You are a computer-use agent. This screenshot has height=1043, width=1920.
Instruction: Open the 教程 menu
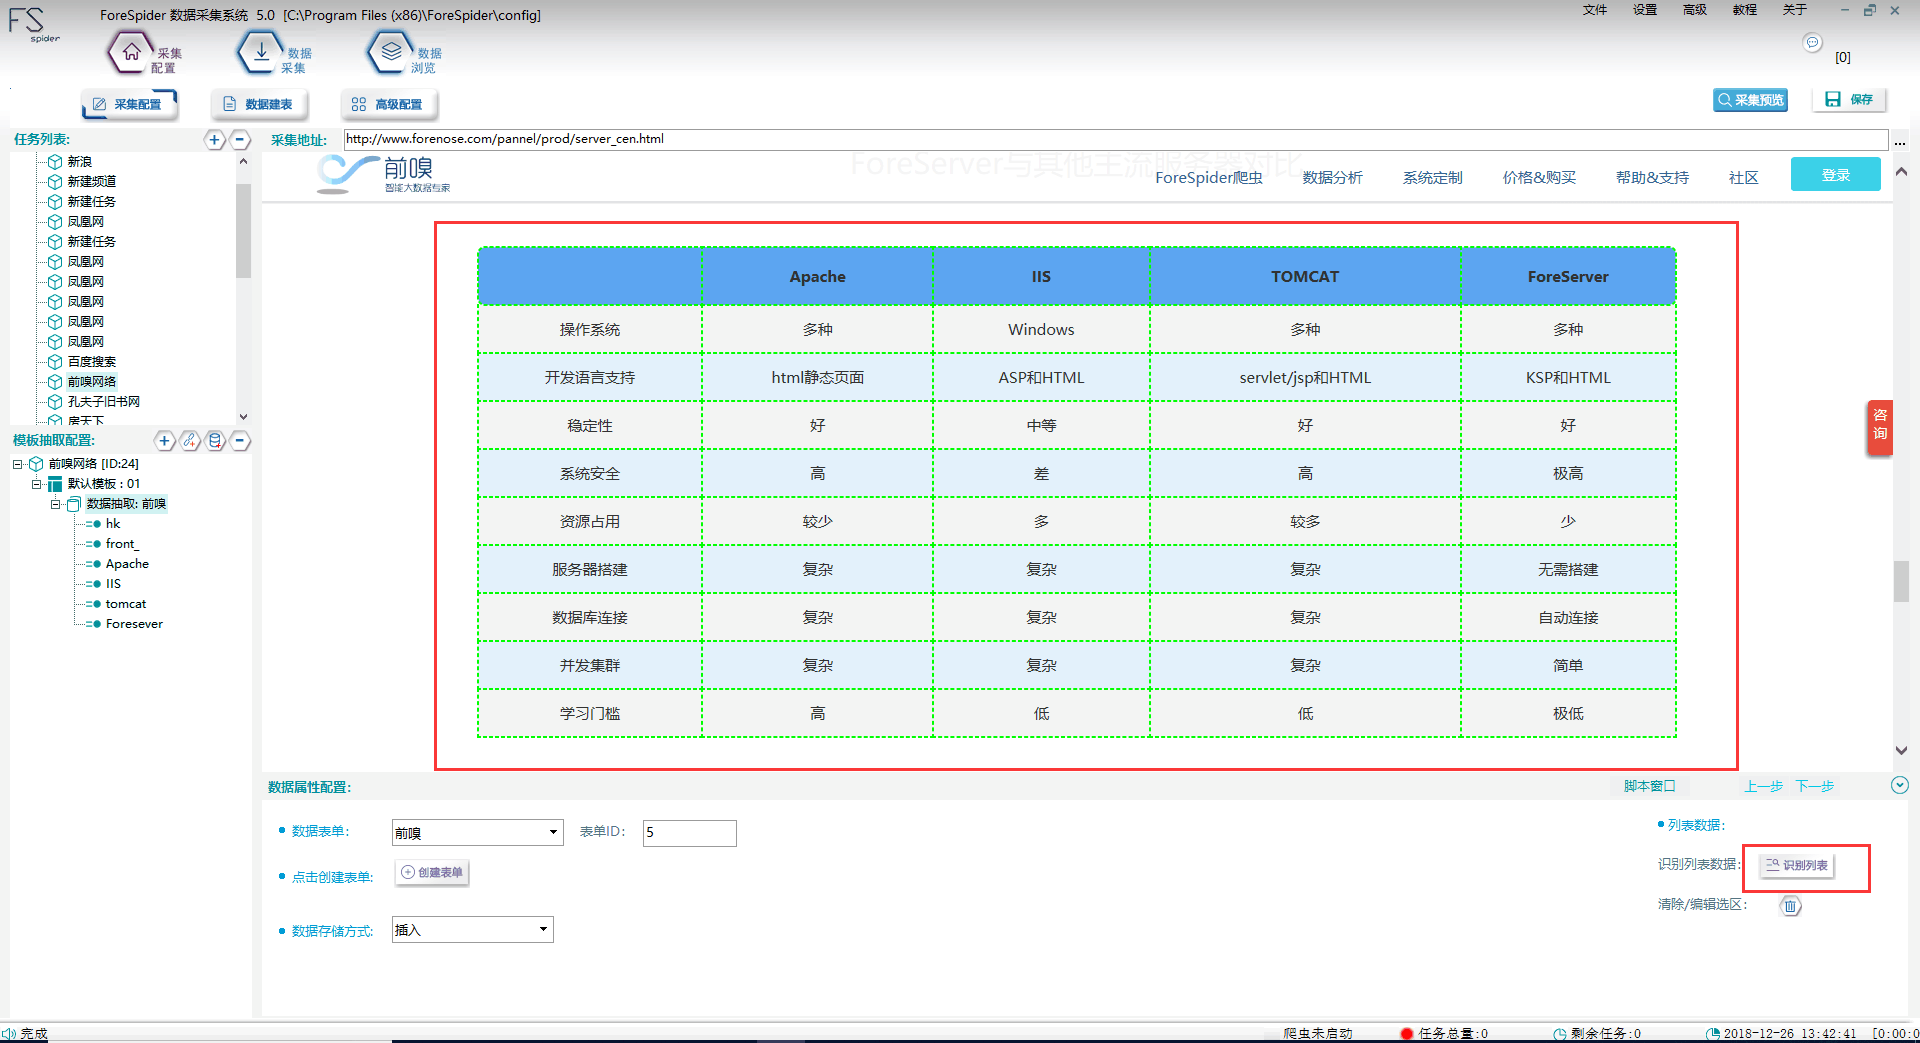tap(1745, 10)
